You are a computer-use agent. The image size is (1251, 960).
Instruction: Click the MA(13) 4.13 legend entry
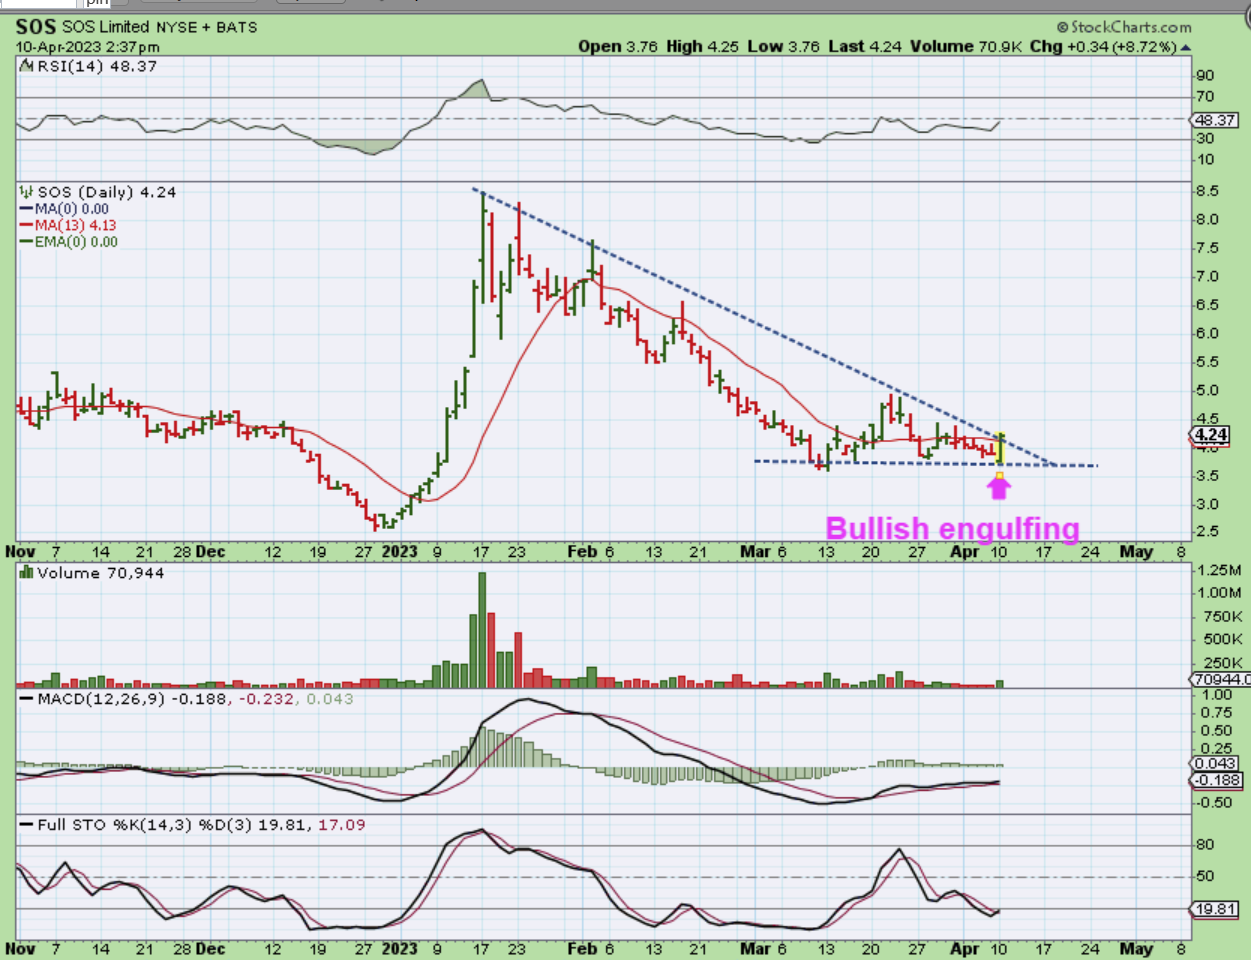[x=75, y=225]
